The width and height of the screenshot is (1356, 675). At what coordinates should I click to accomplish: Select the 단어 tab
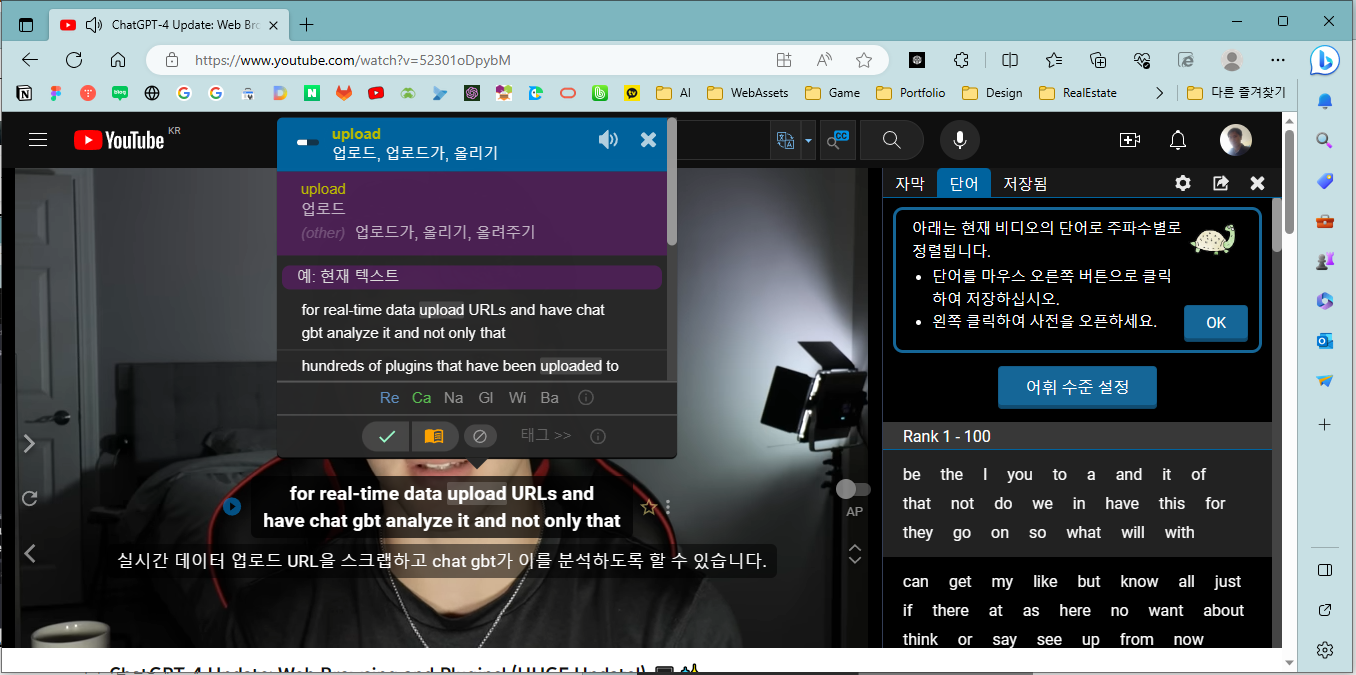pyautogui.click(x=964, y=183)
